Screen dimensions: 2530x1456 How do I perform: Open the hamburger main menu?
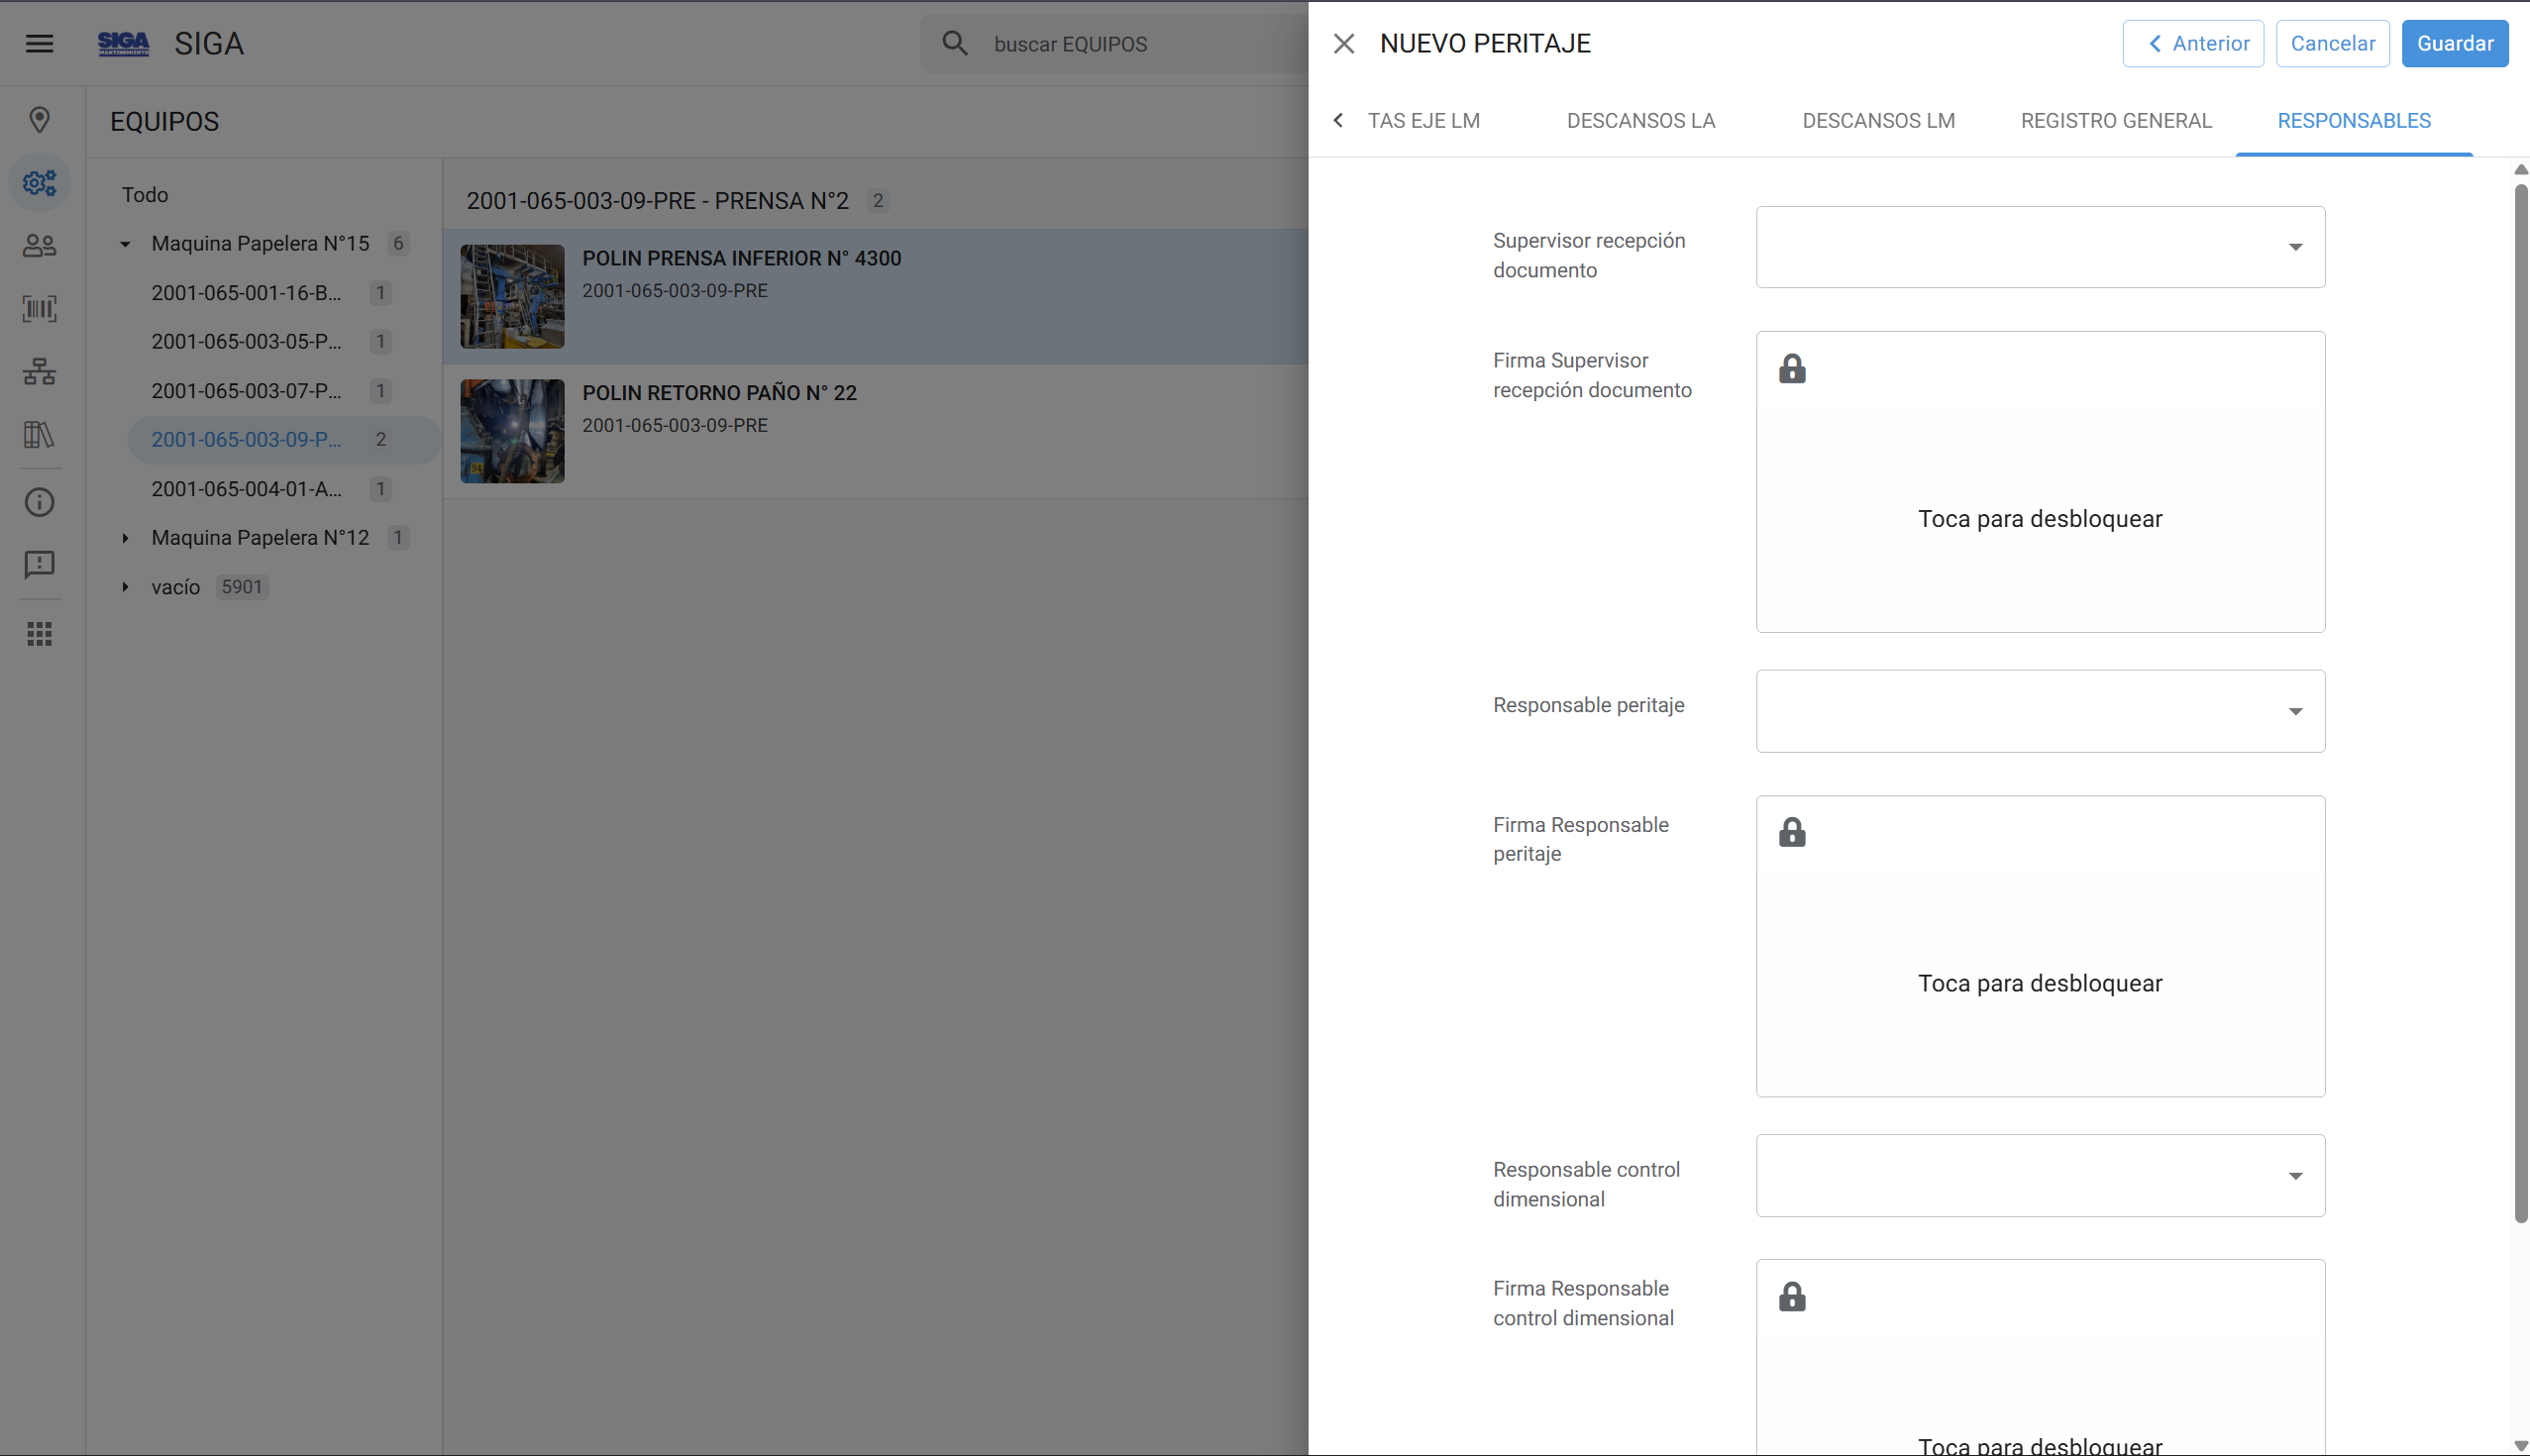click(40, 43)
